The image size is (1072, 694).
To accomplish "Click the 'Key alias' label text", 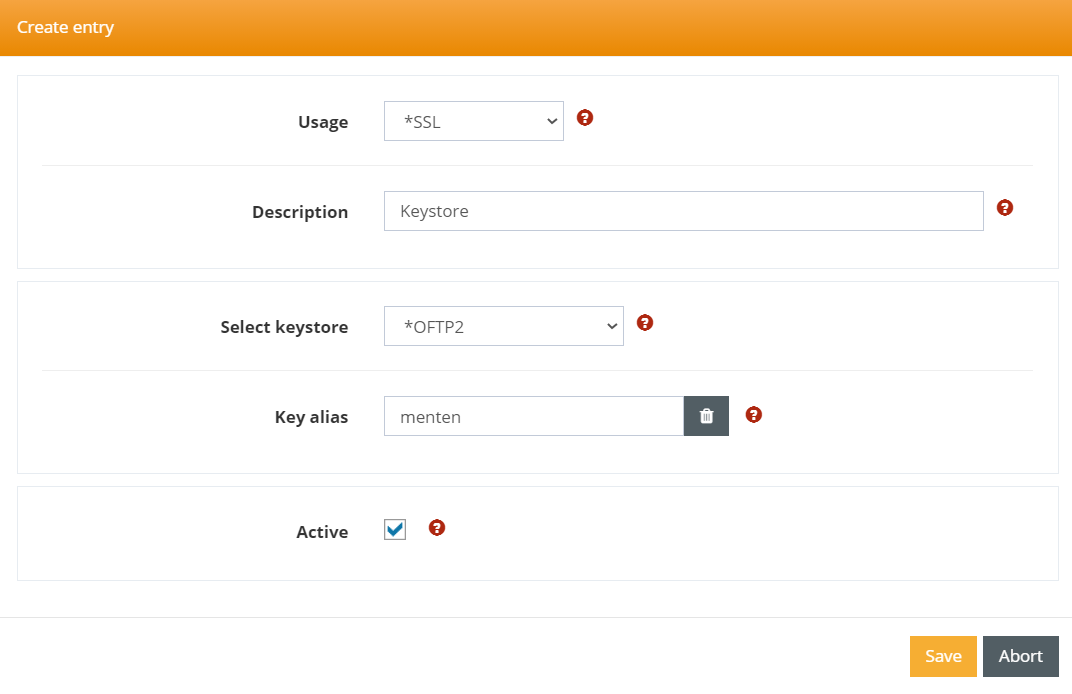I will point(311,417).
